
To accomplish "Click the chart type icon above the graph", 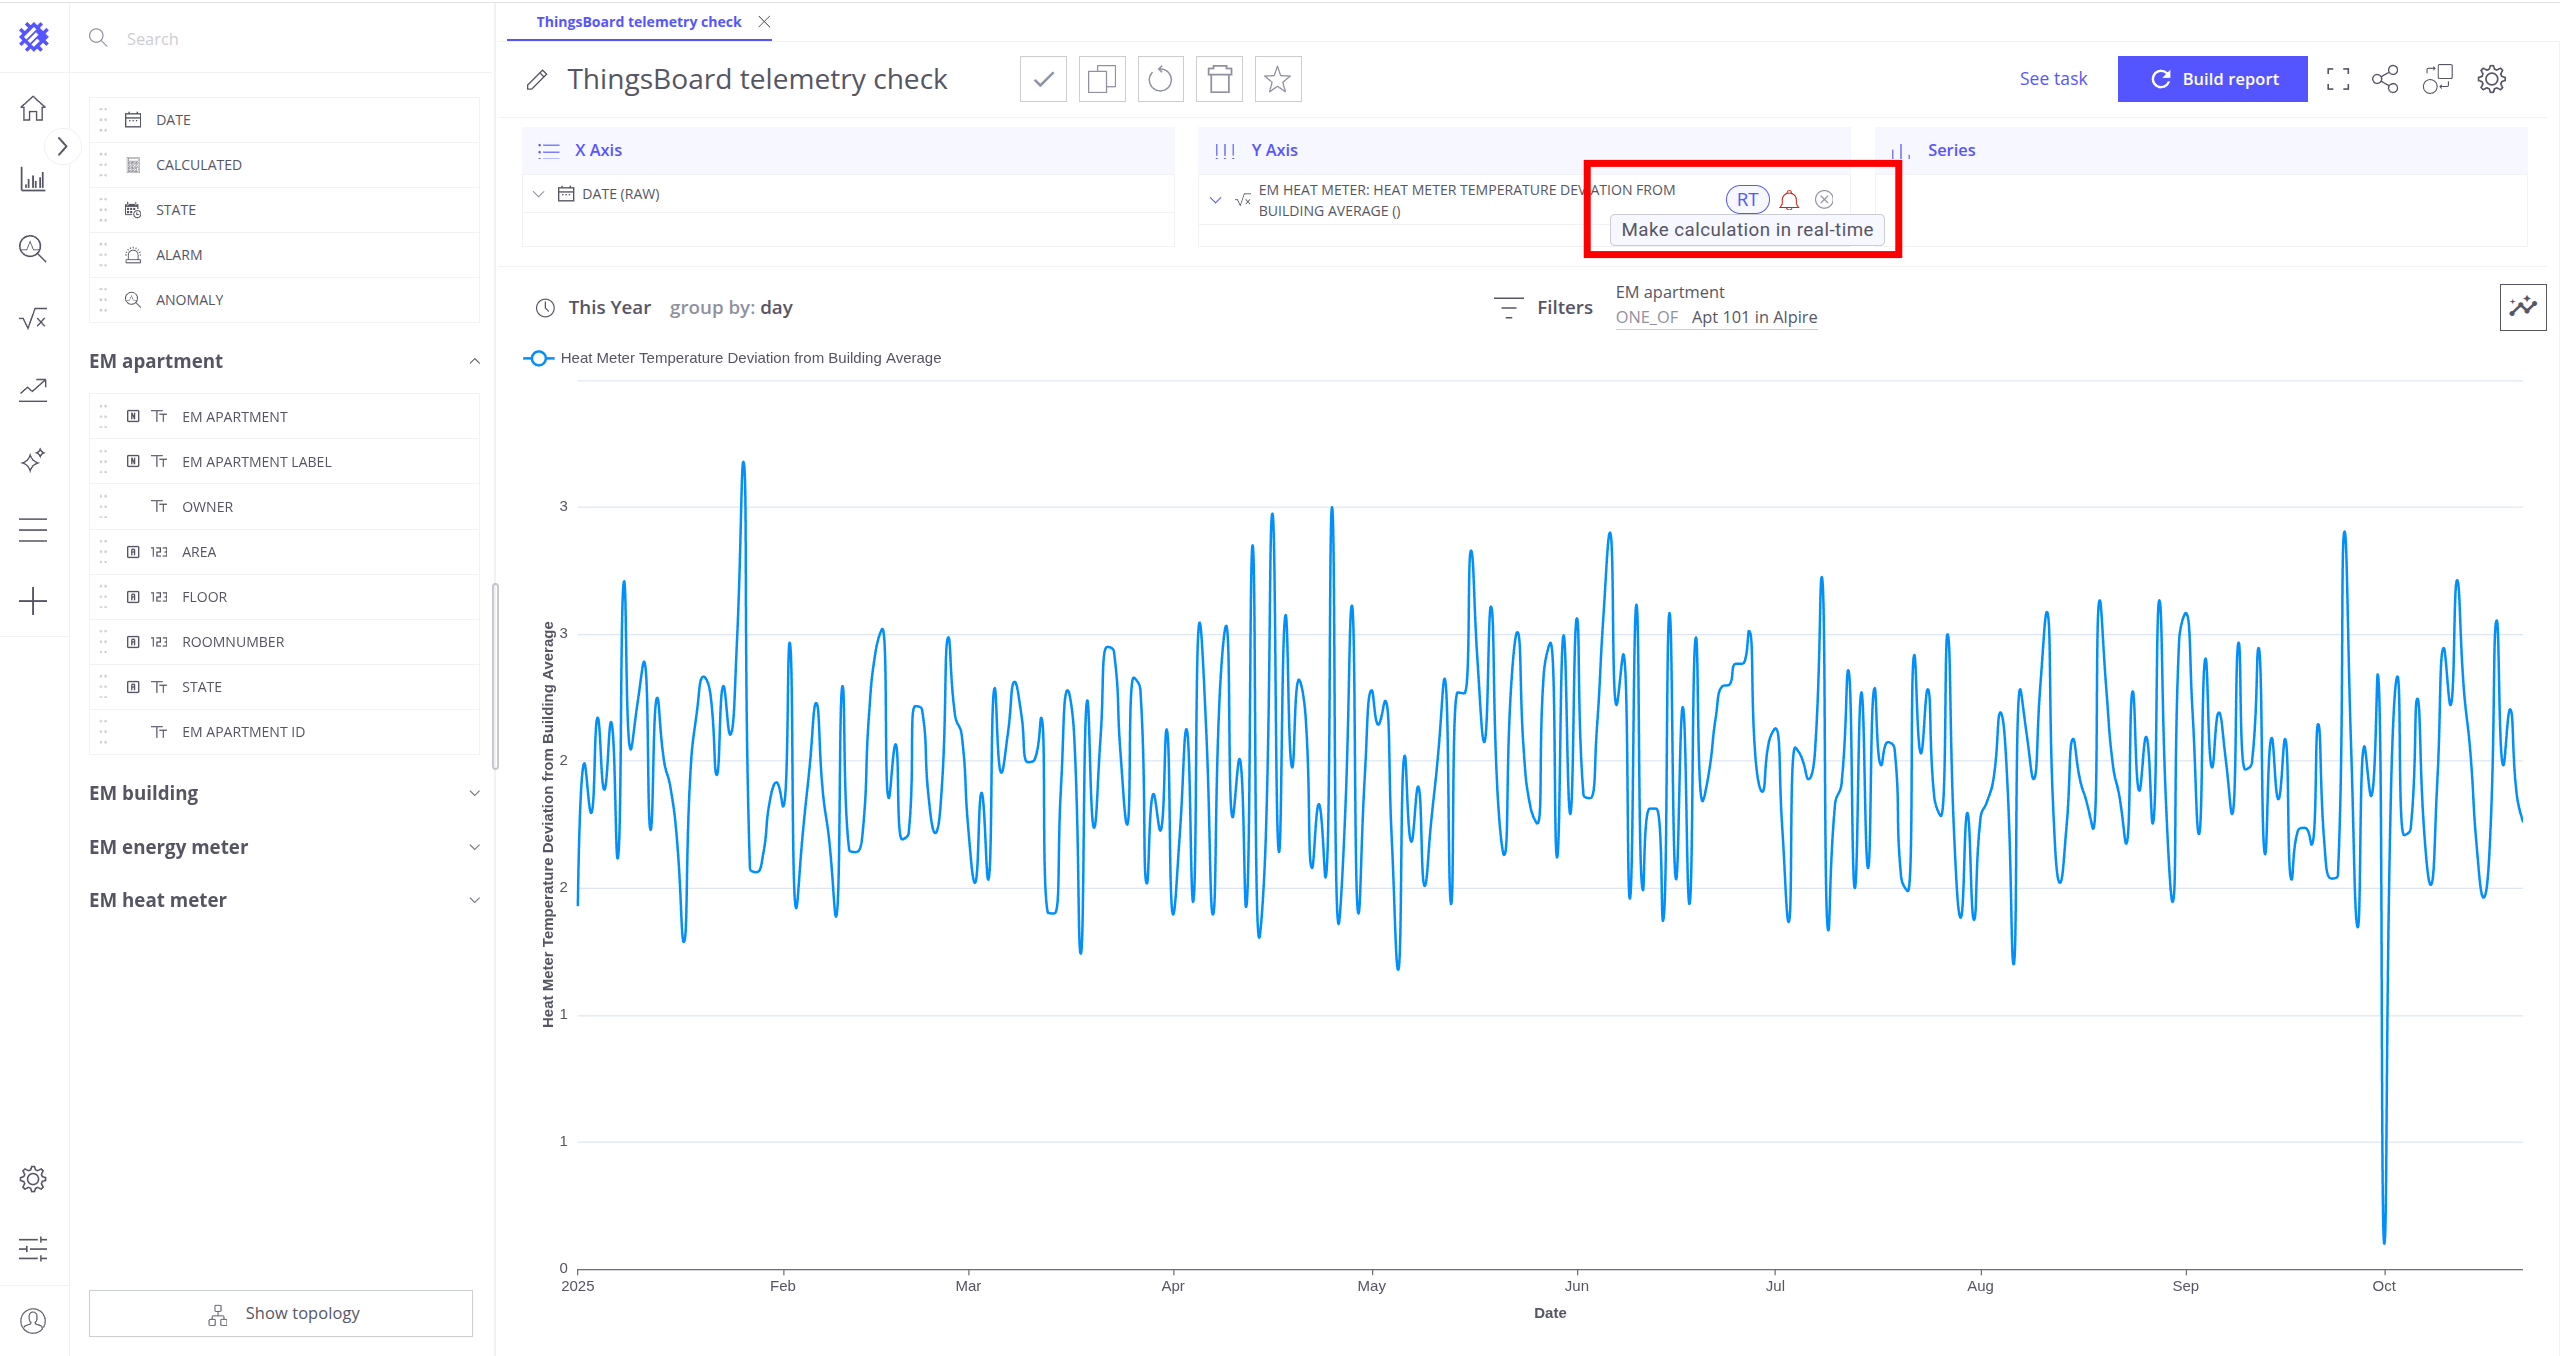I will tap(2522, 307).
